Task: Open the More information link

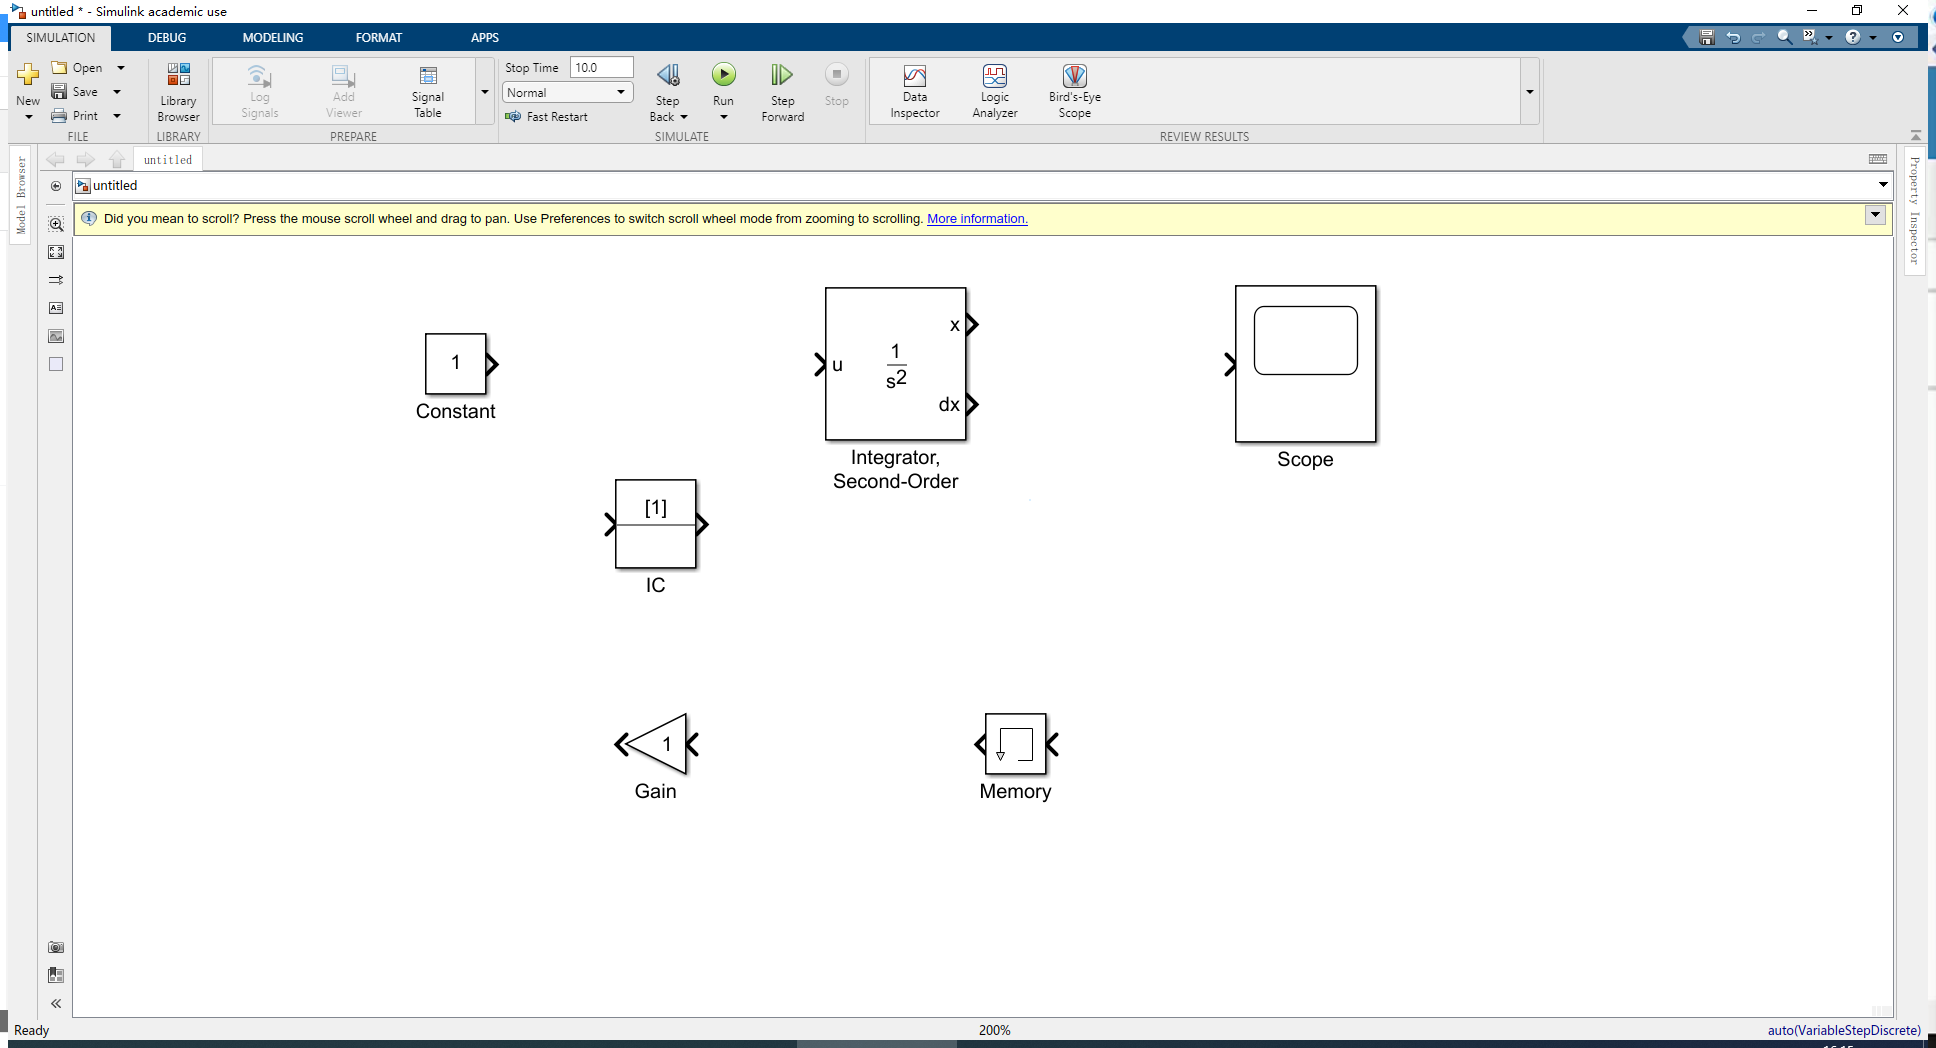Action: (977, 219)
